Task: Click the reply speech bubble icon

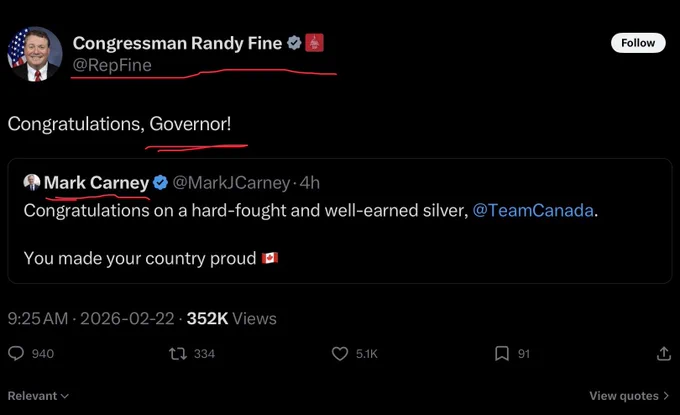Action: 16,353
